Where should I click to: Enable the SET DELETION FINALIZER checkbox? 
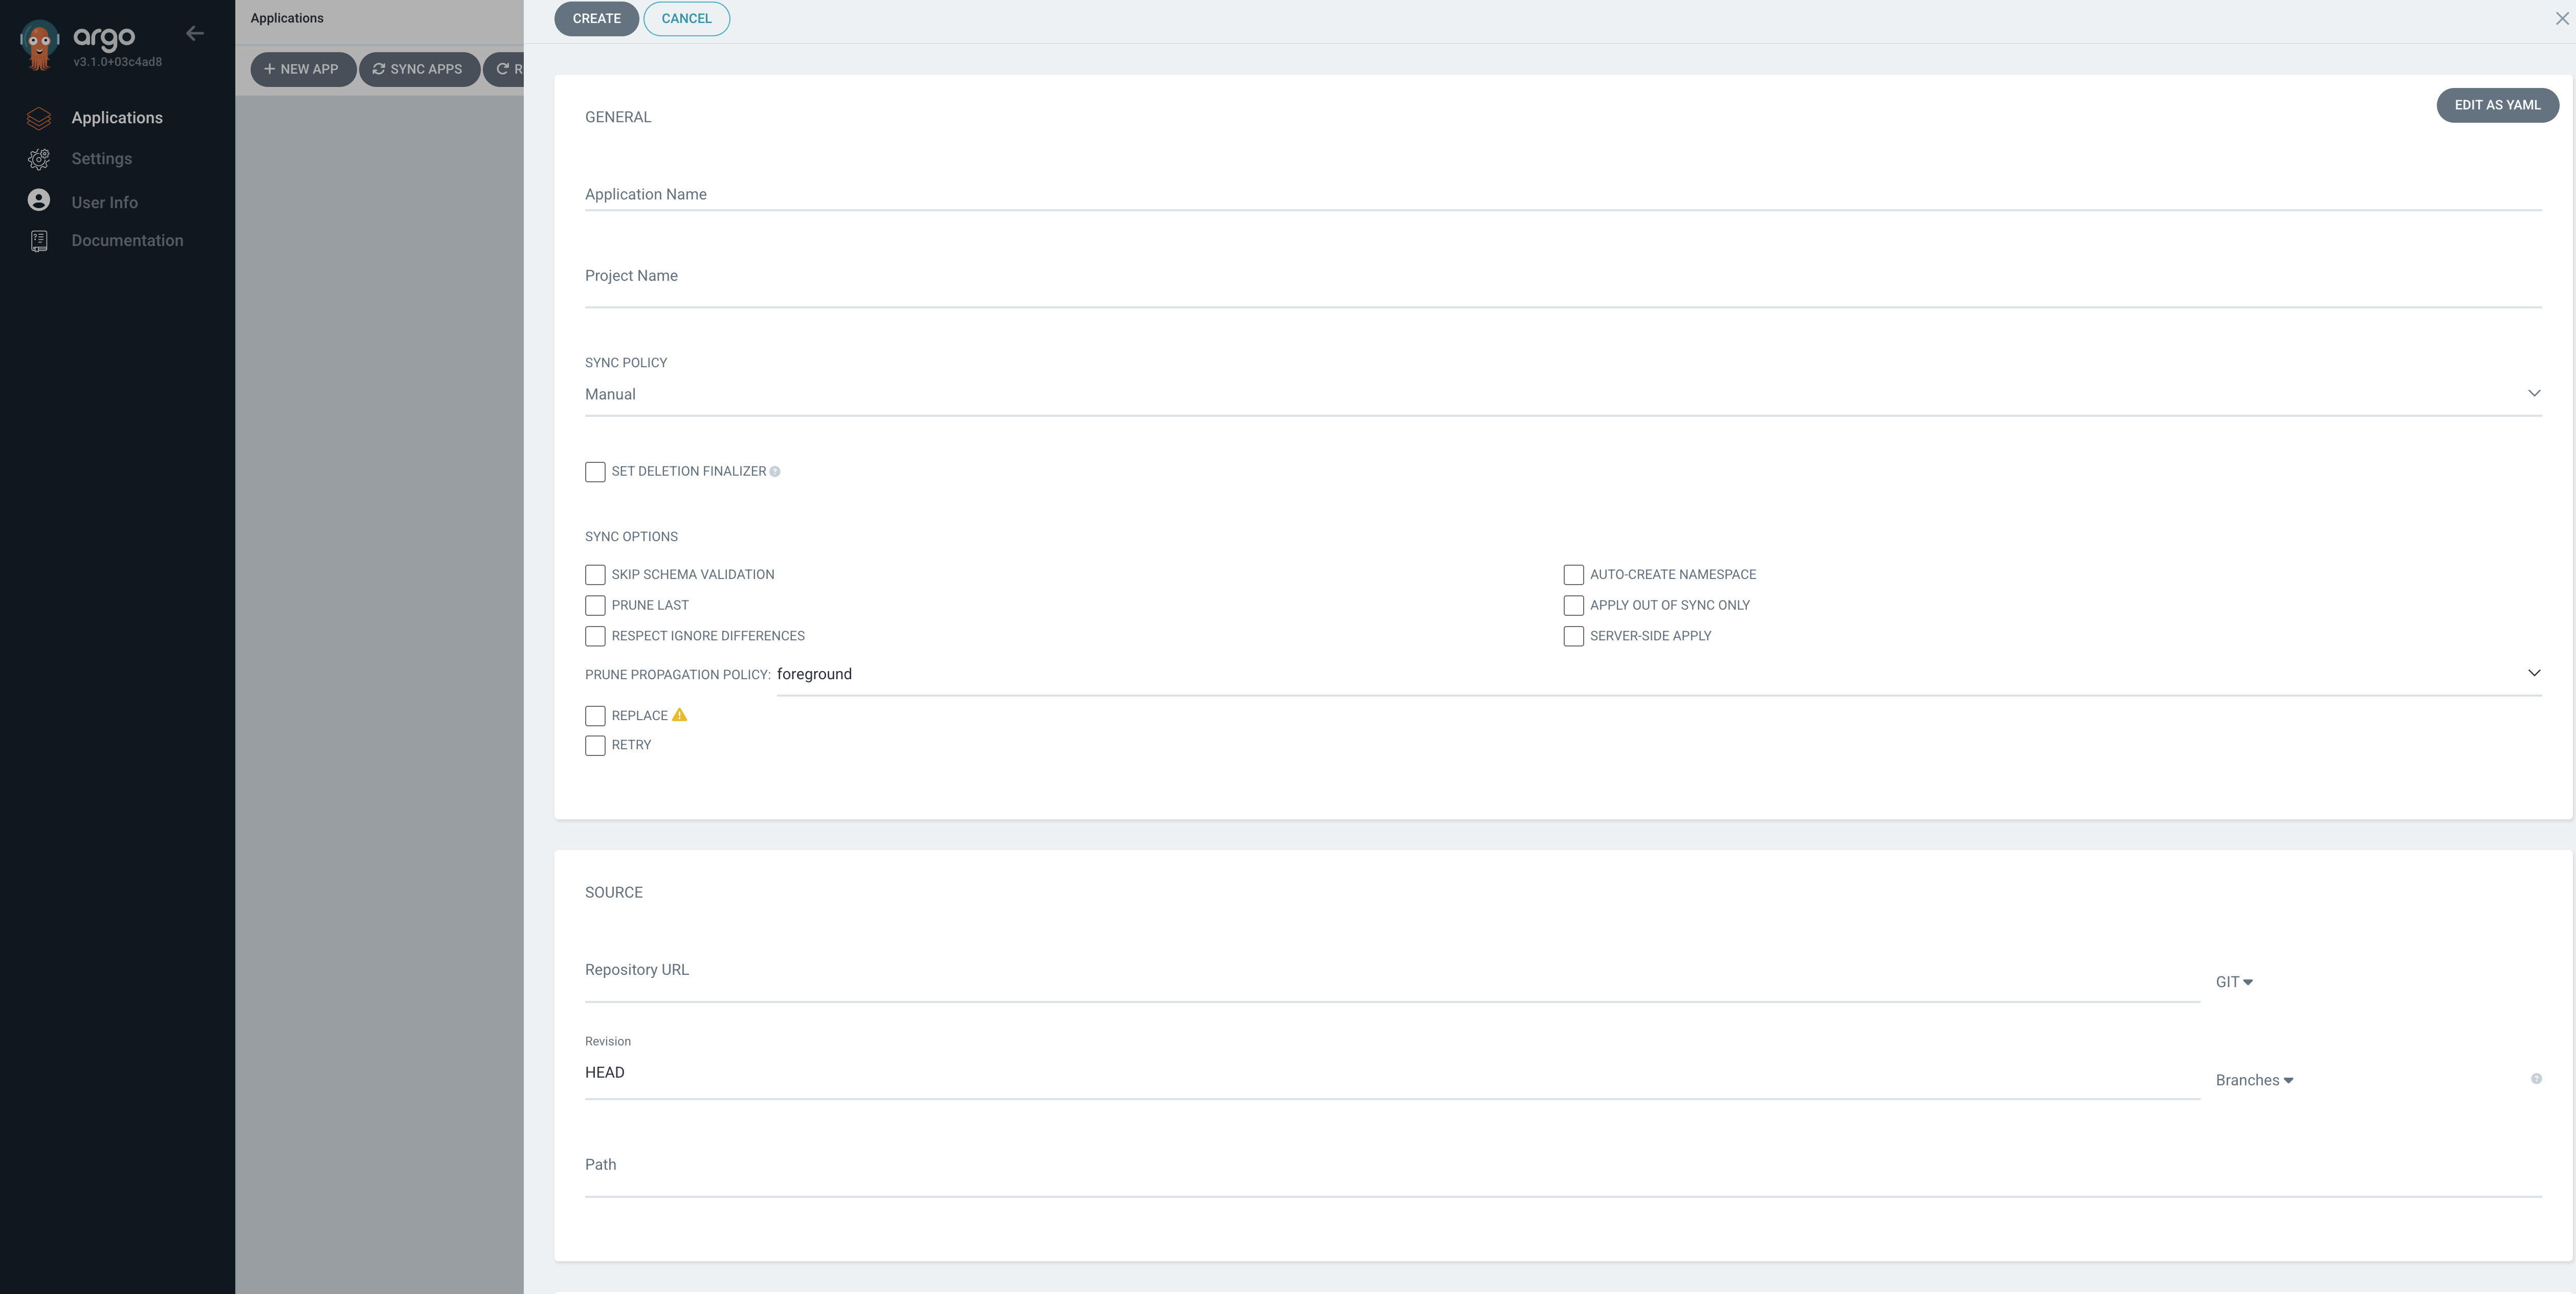(x=595, y=472)
